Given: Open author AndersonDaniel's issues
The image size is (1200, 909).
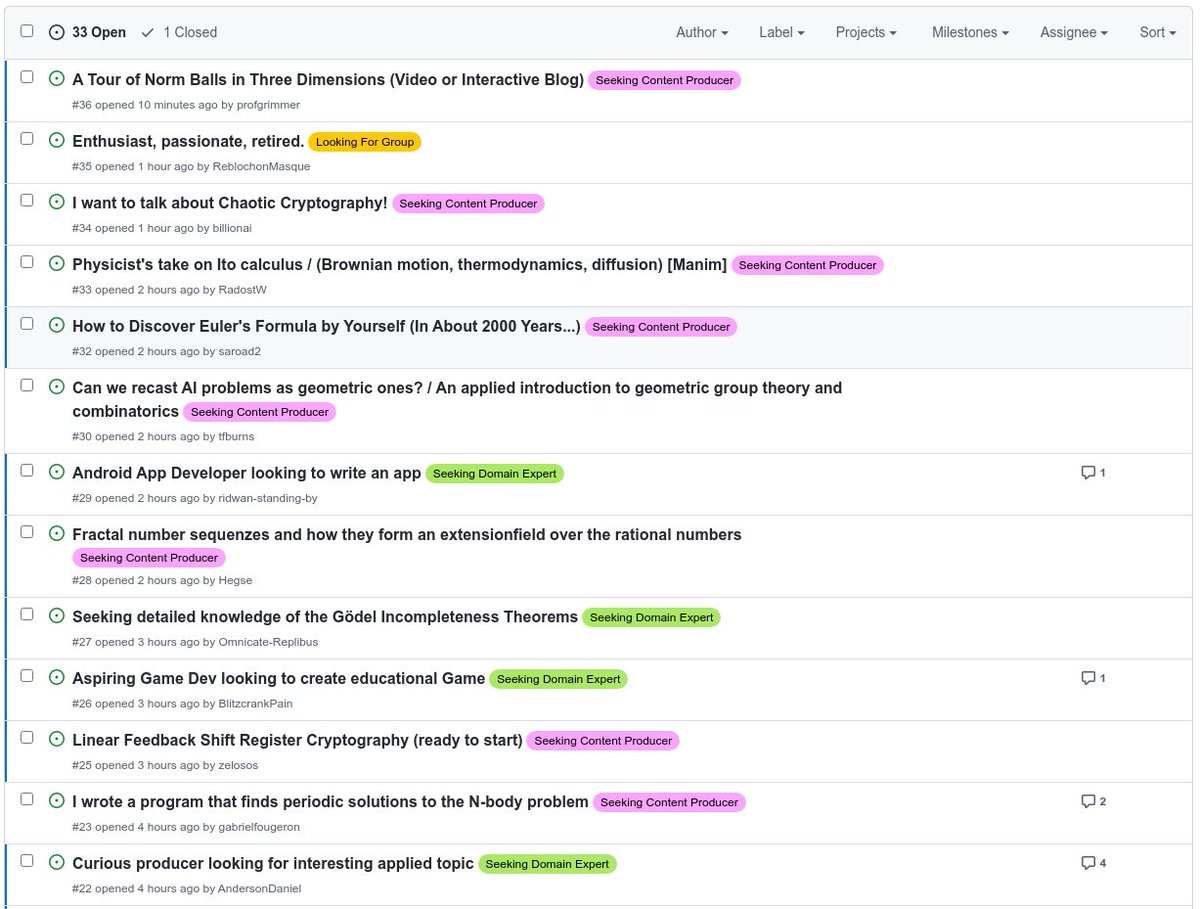Looking at the screenshot, I should 260,889.
